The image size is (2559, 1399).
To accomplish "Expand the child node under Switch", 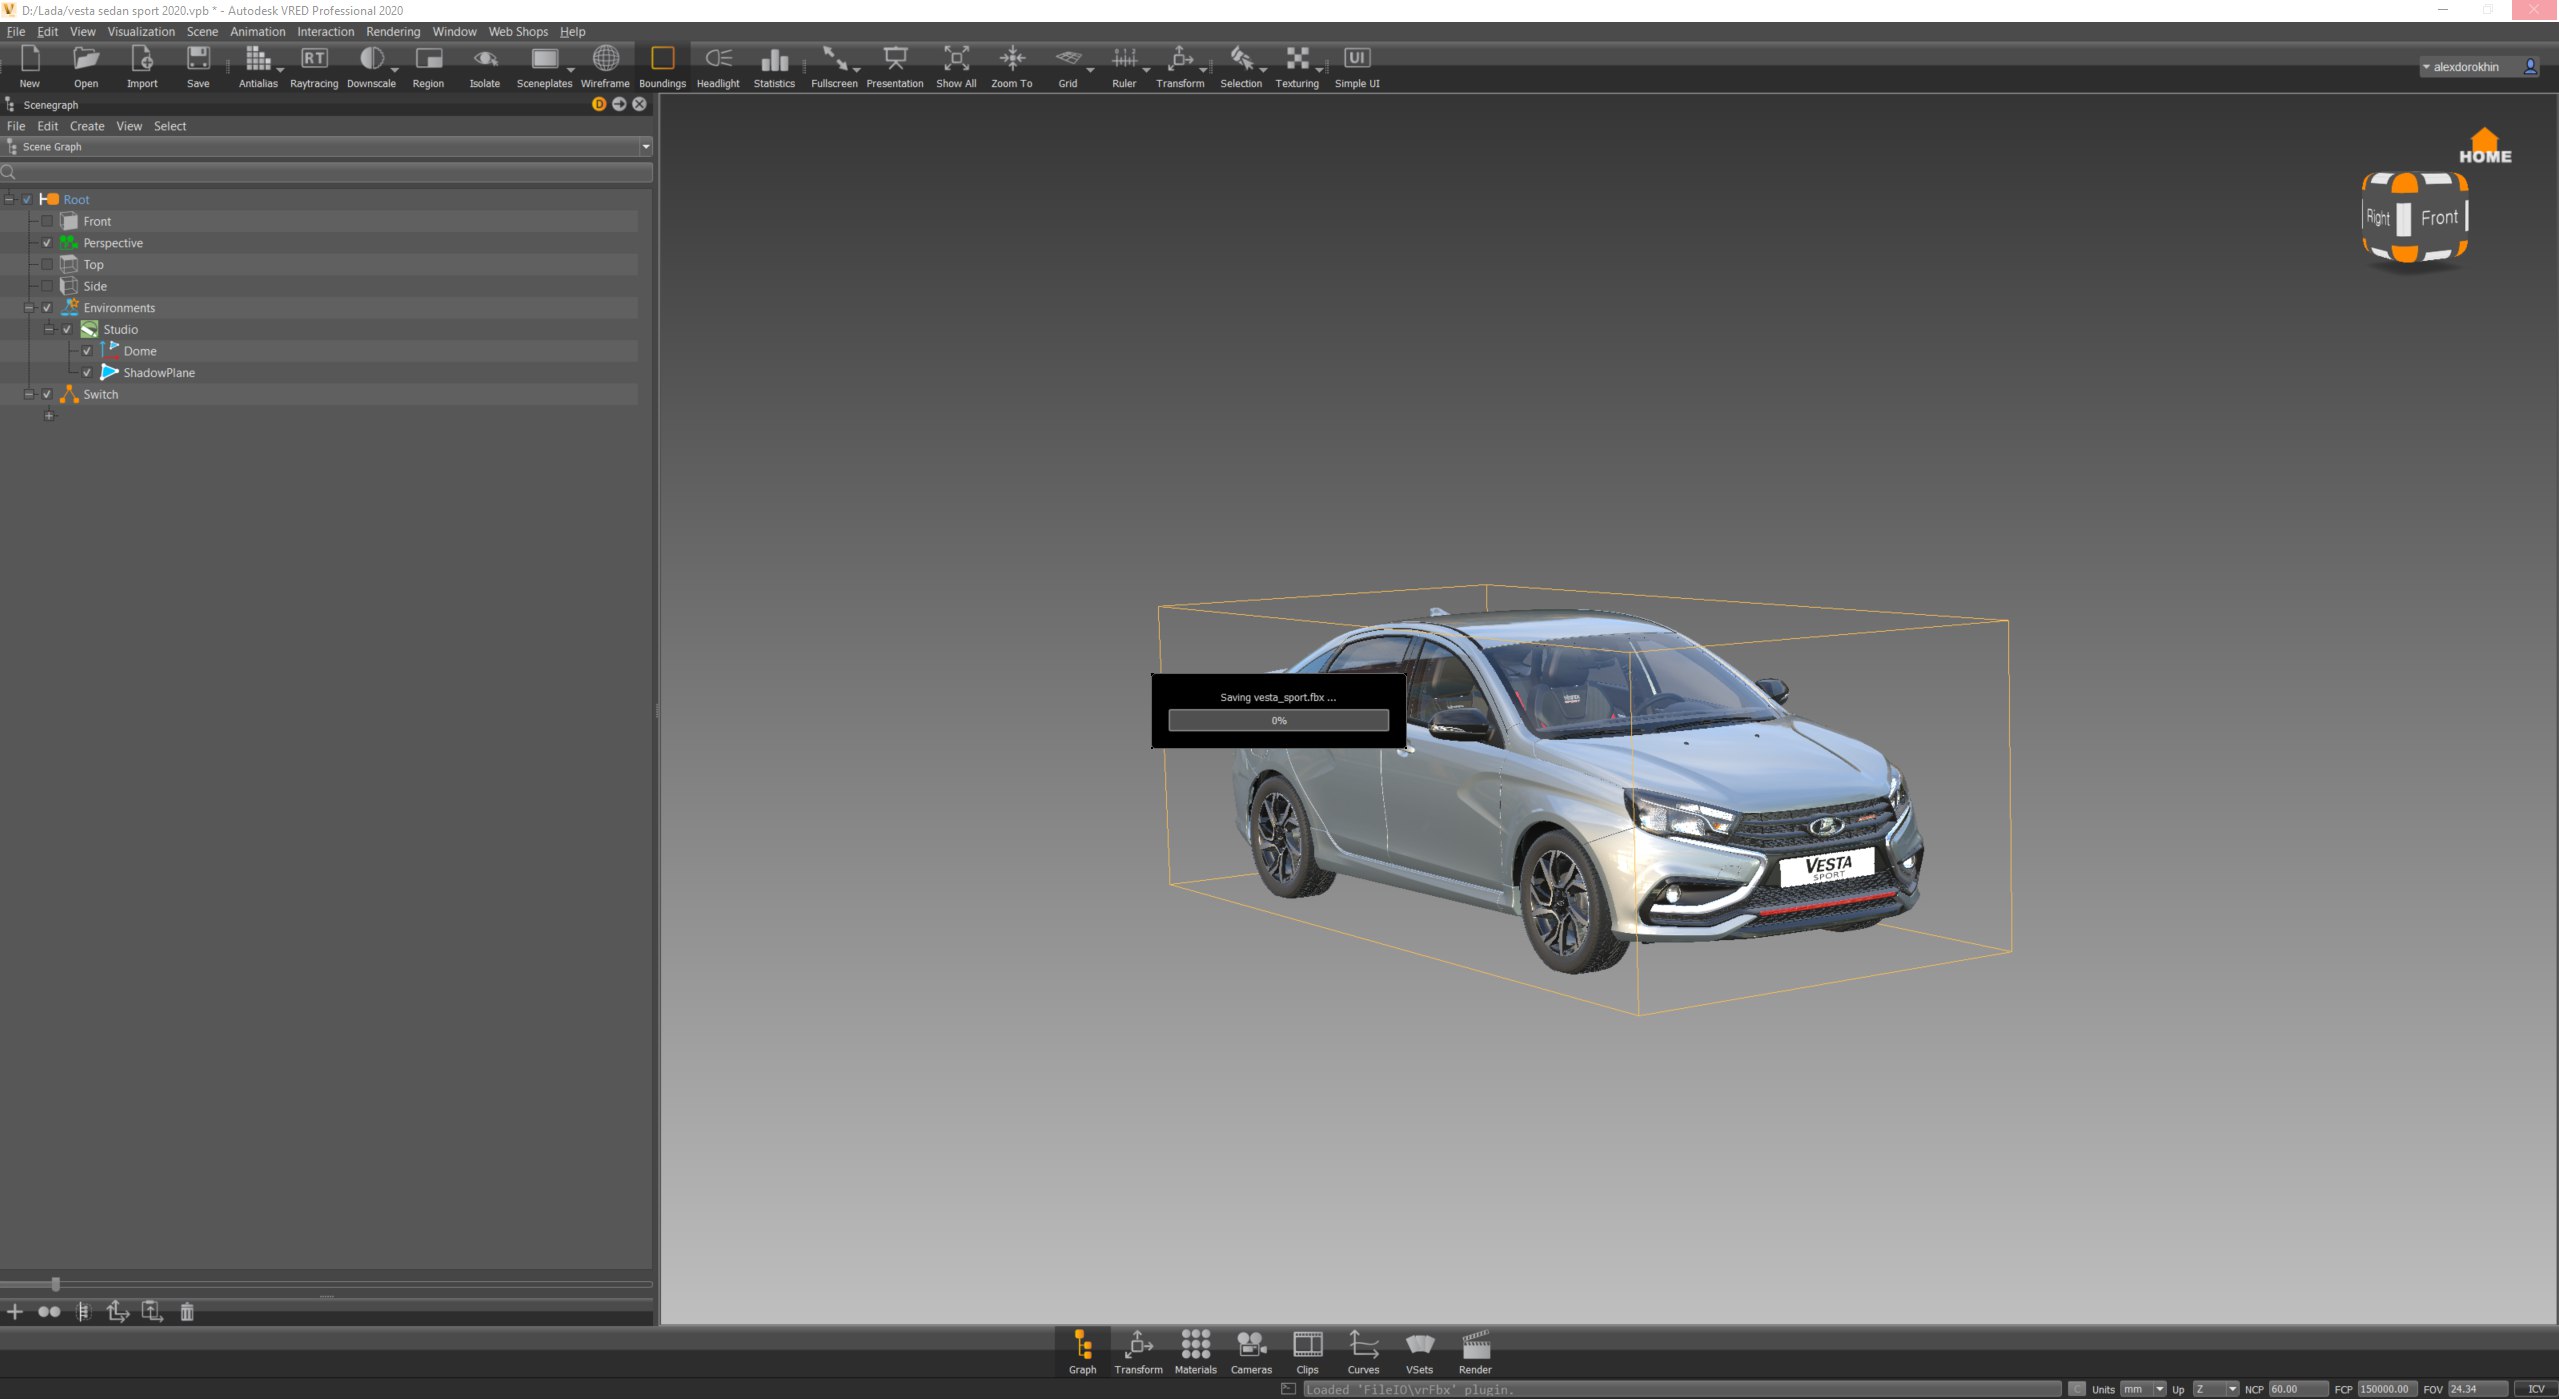I will pyautogui.click(x=49, y=416).
